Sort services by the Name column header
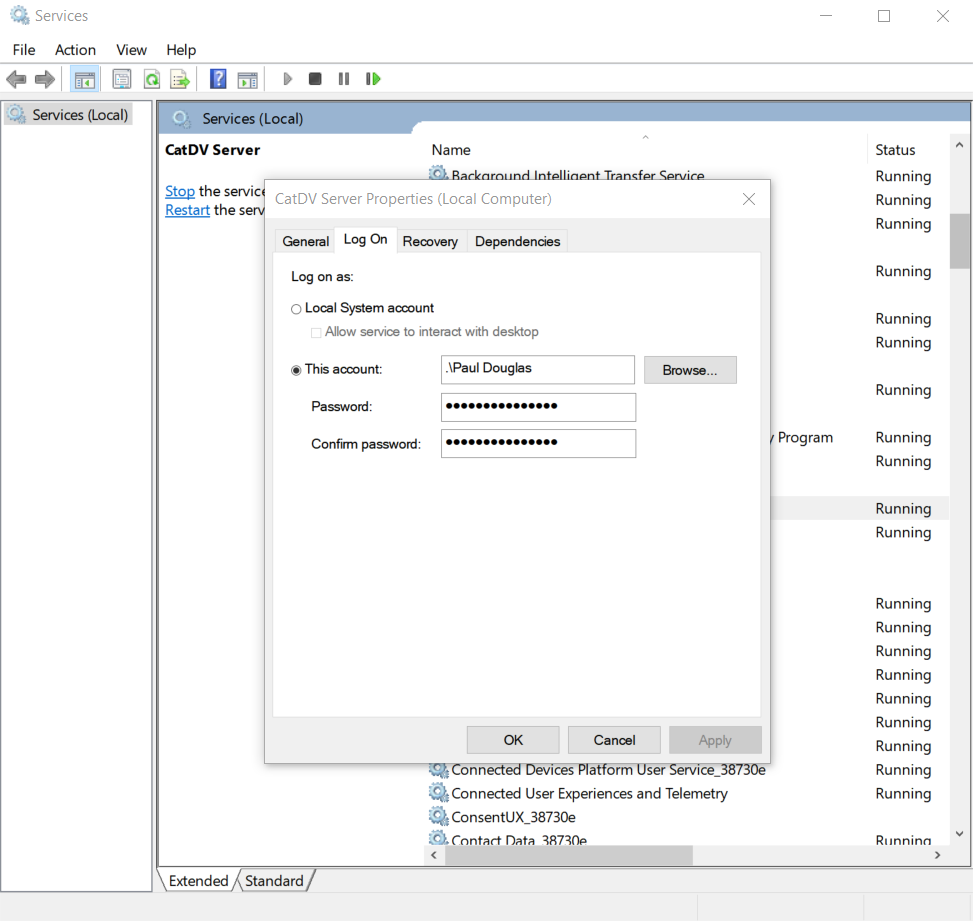Screen dimensions: 973x921 pyautogui.click(x=451, y=150)
